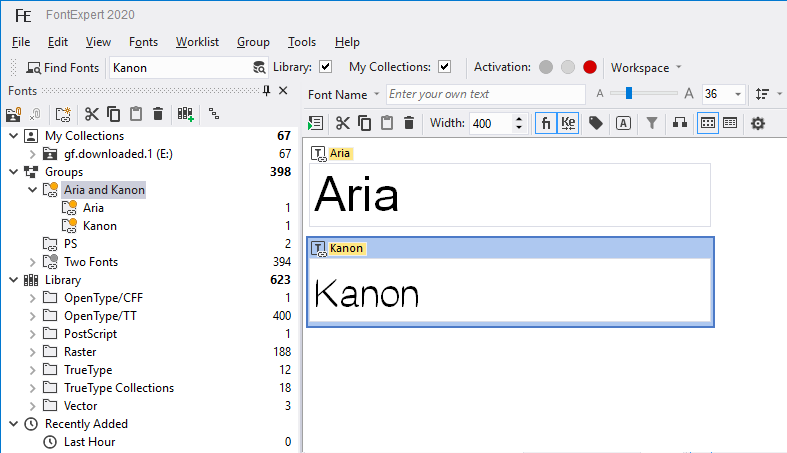Collapse the Library tree node
The image size is (787, 453).
(x=14, y=280)
